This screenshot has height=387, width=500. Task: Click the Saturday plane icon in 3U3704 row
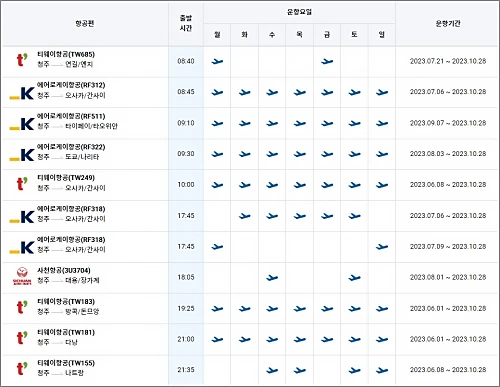tap(354, 278)
